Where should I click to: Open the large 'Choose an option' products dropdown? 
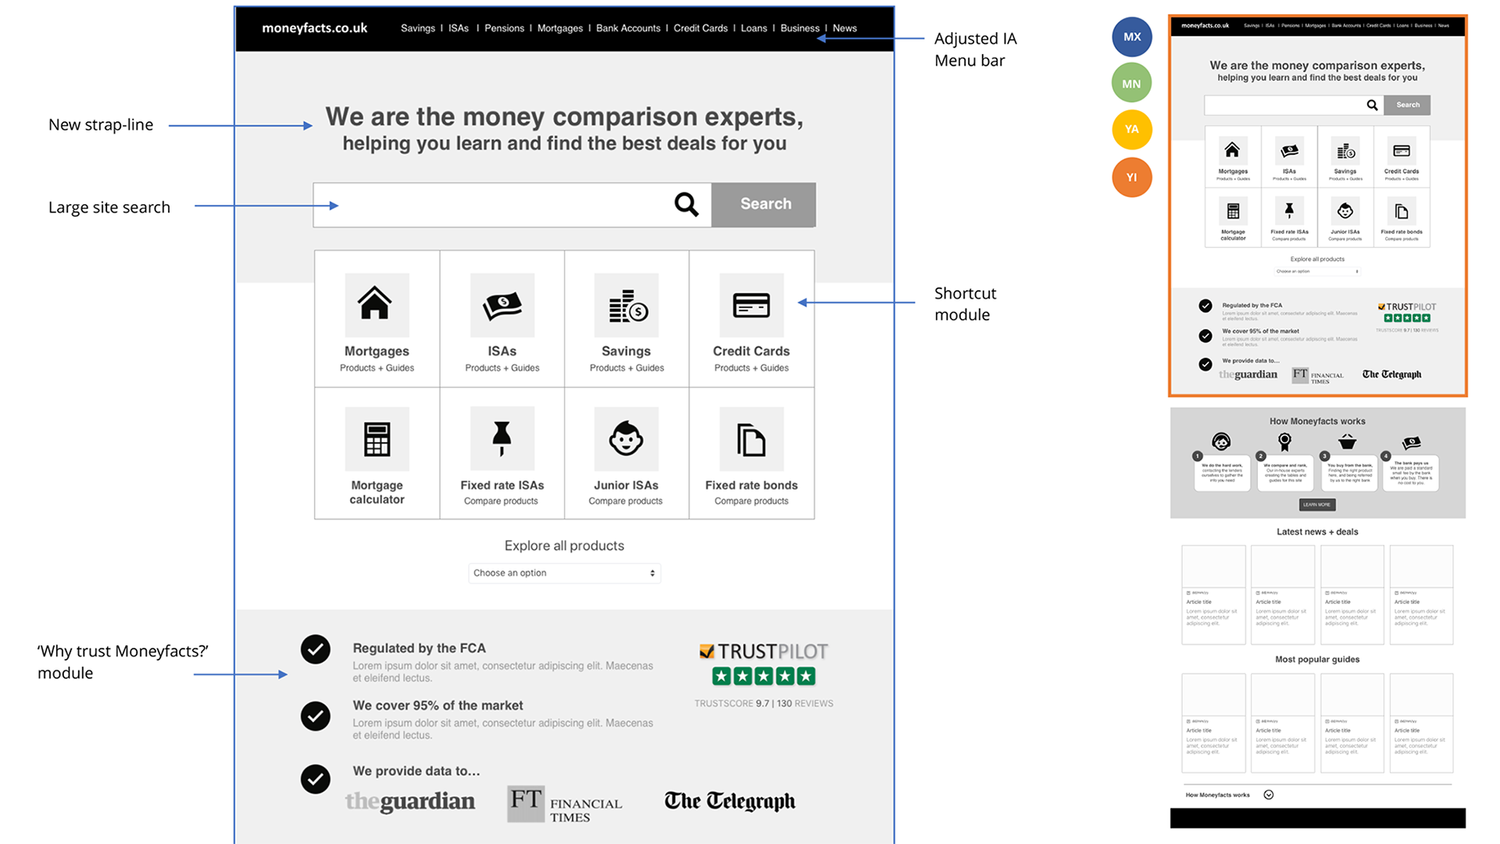coord(565,573)
